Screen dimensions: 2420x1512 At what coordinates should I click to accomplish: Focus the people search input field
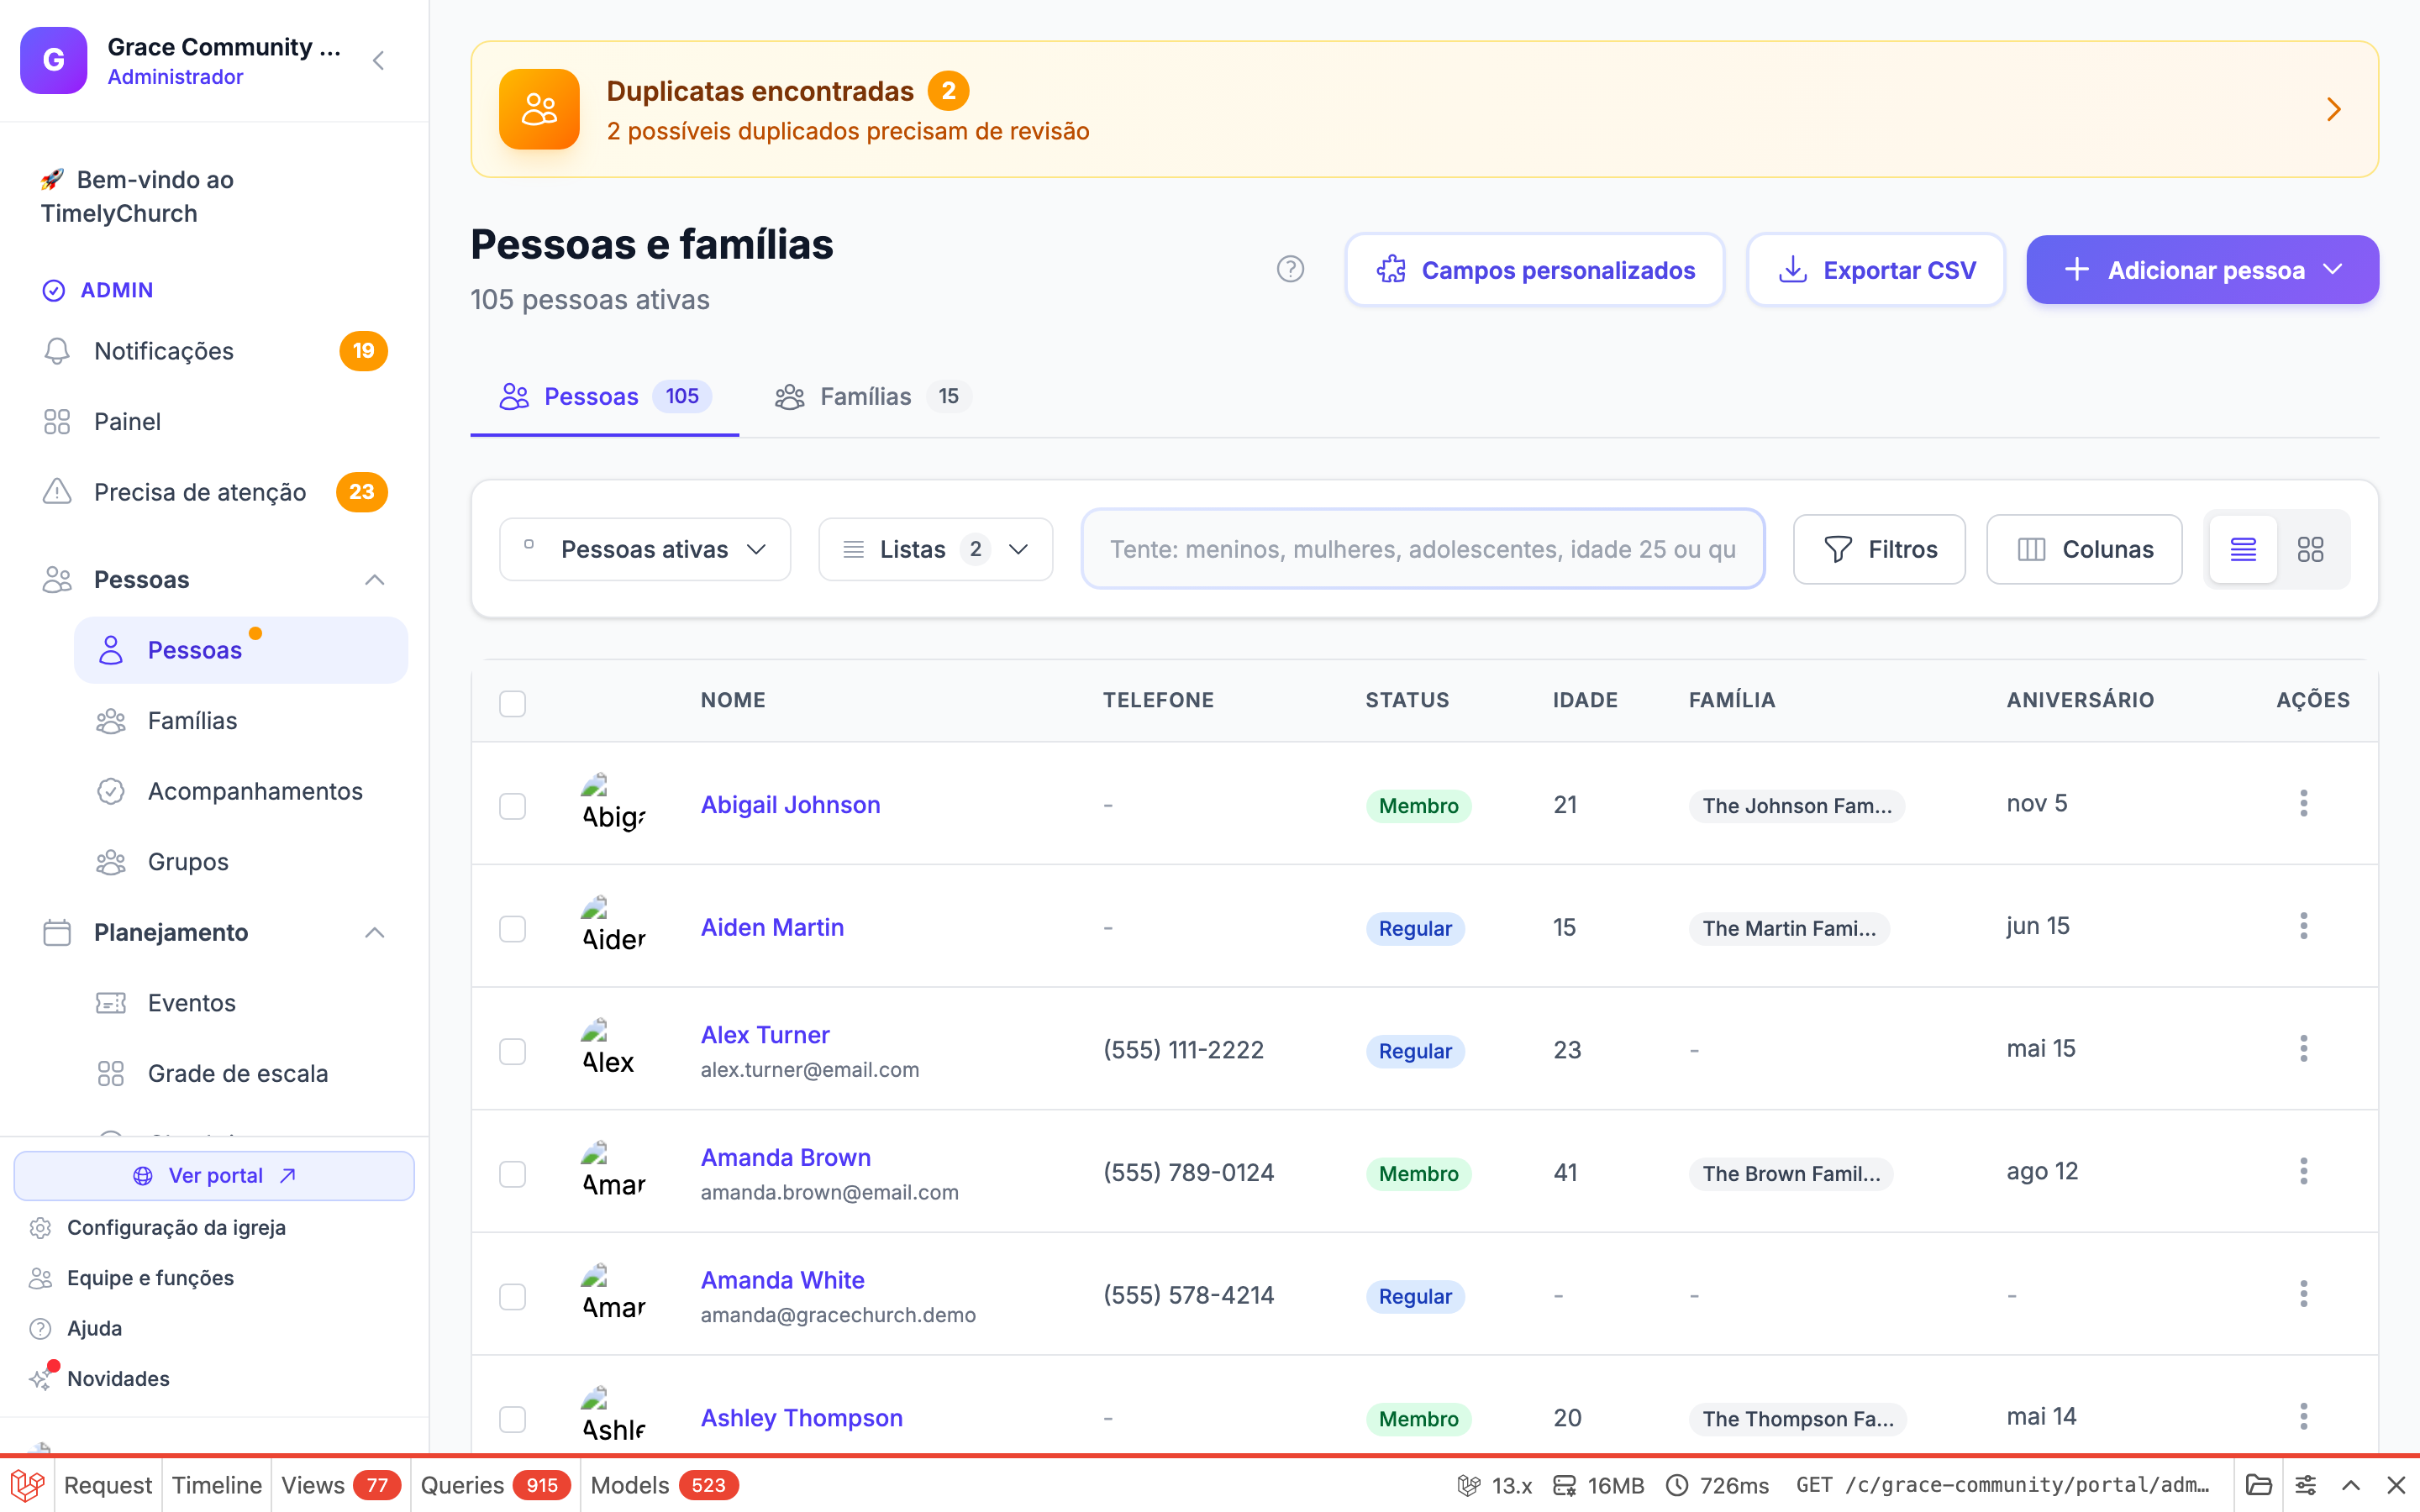pos(1422,549)
